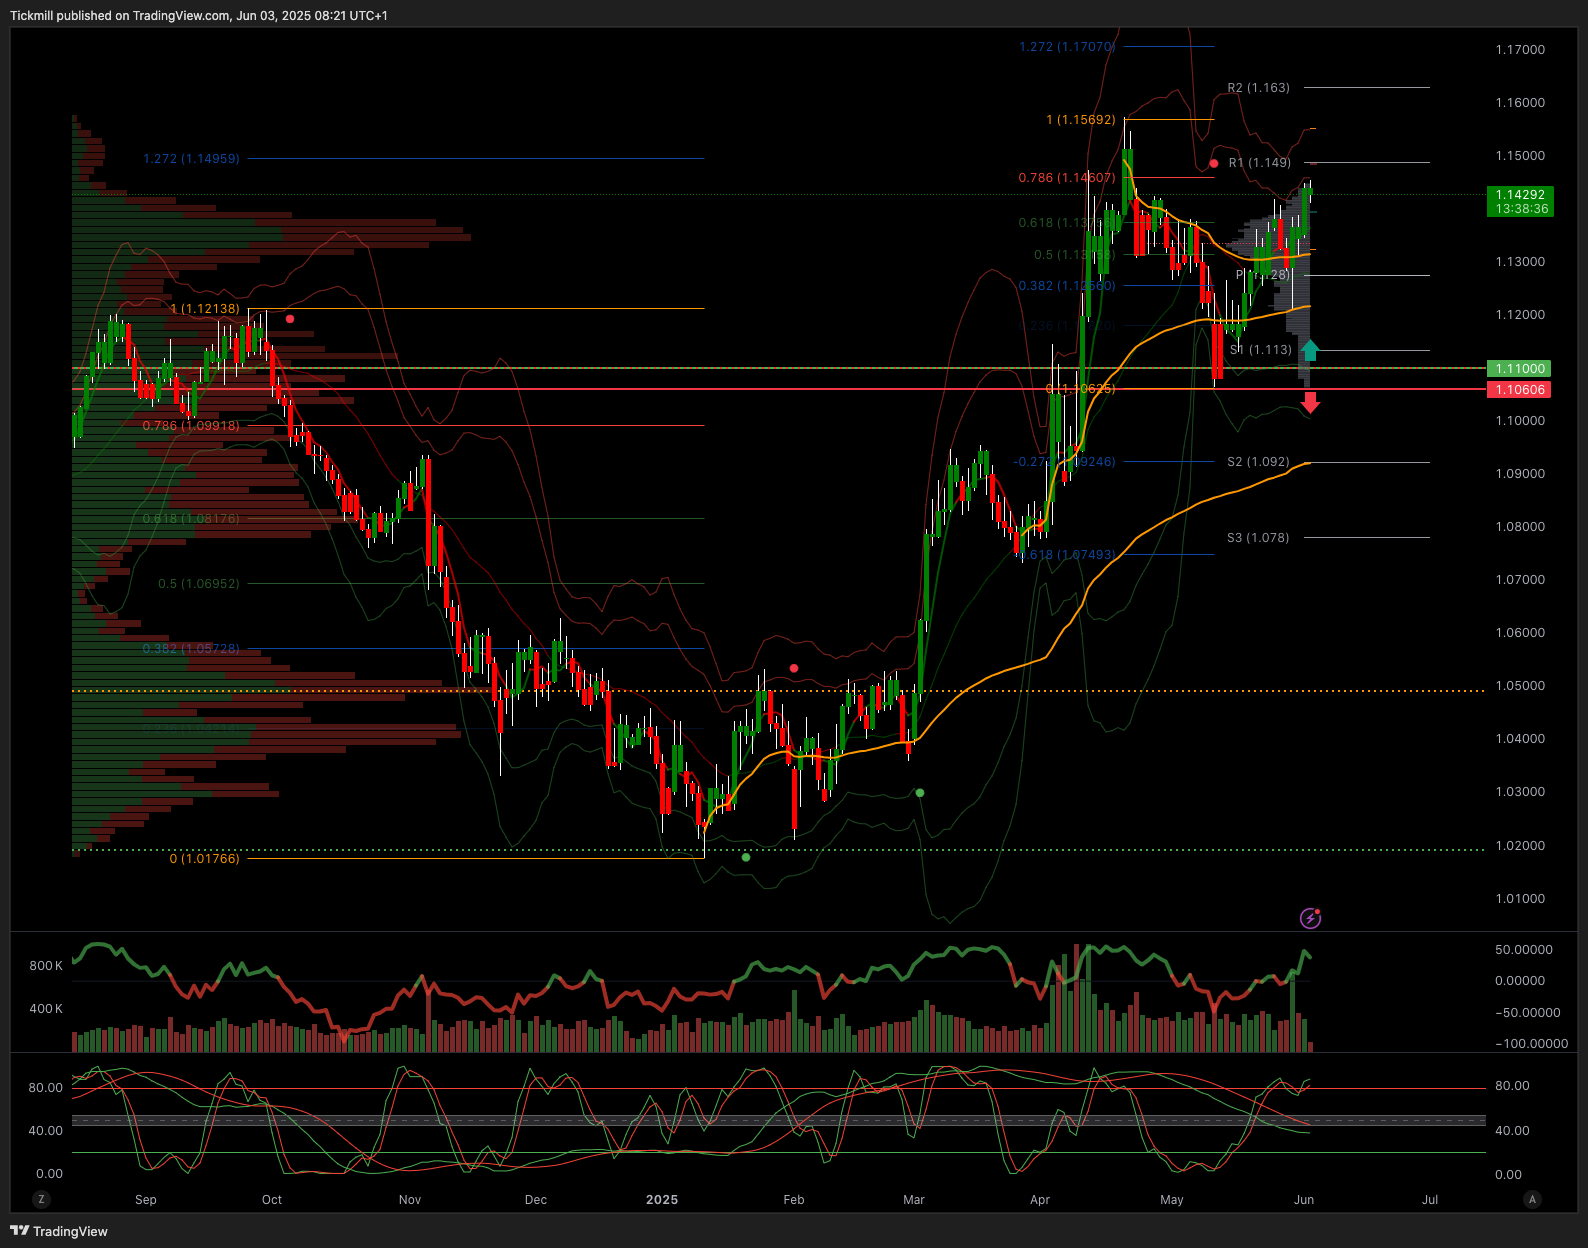Click Sep on the time axis

[146, 1199]
